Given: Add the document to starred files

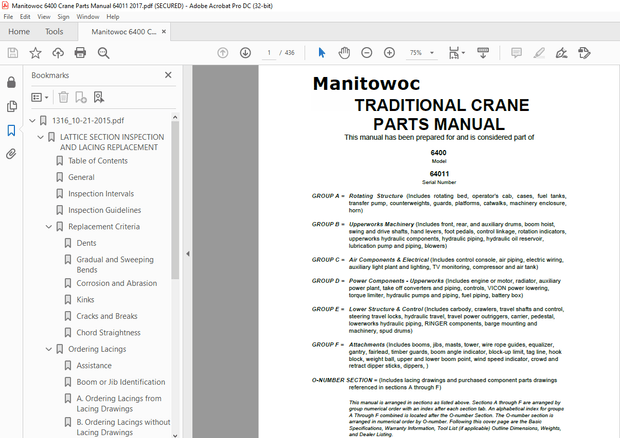Looking at the screenshot, I should coord(35,53).
